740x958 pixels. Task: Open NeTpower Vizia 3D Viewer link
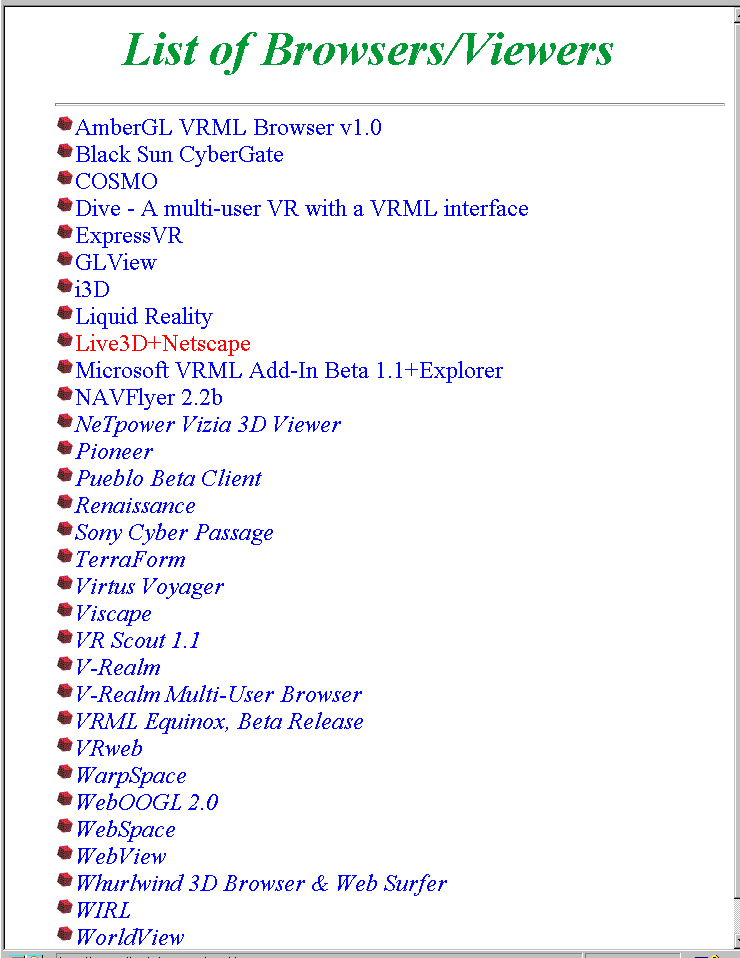click(x=208, y=424)
